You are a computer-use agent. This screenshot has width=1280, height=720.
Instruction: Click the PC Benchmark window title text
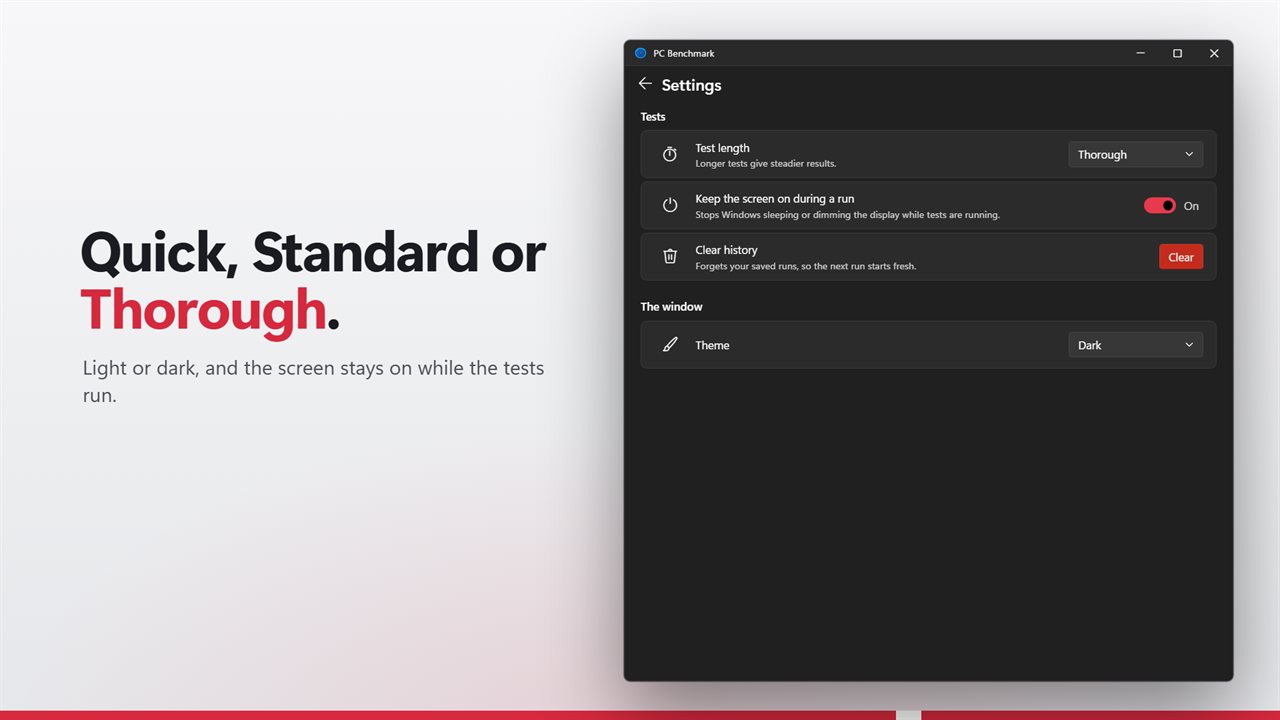click(x=684, y=53)
